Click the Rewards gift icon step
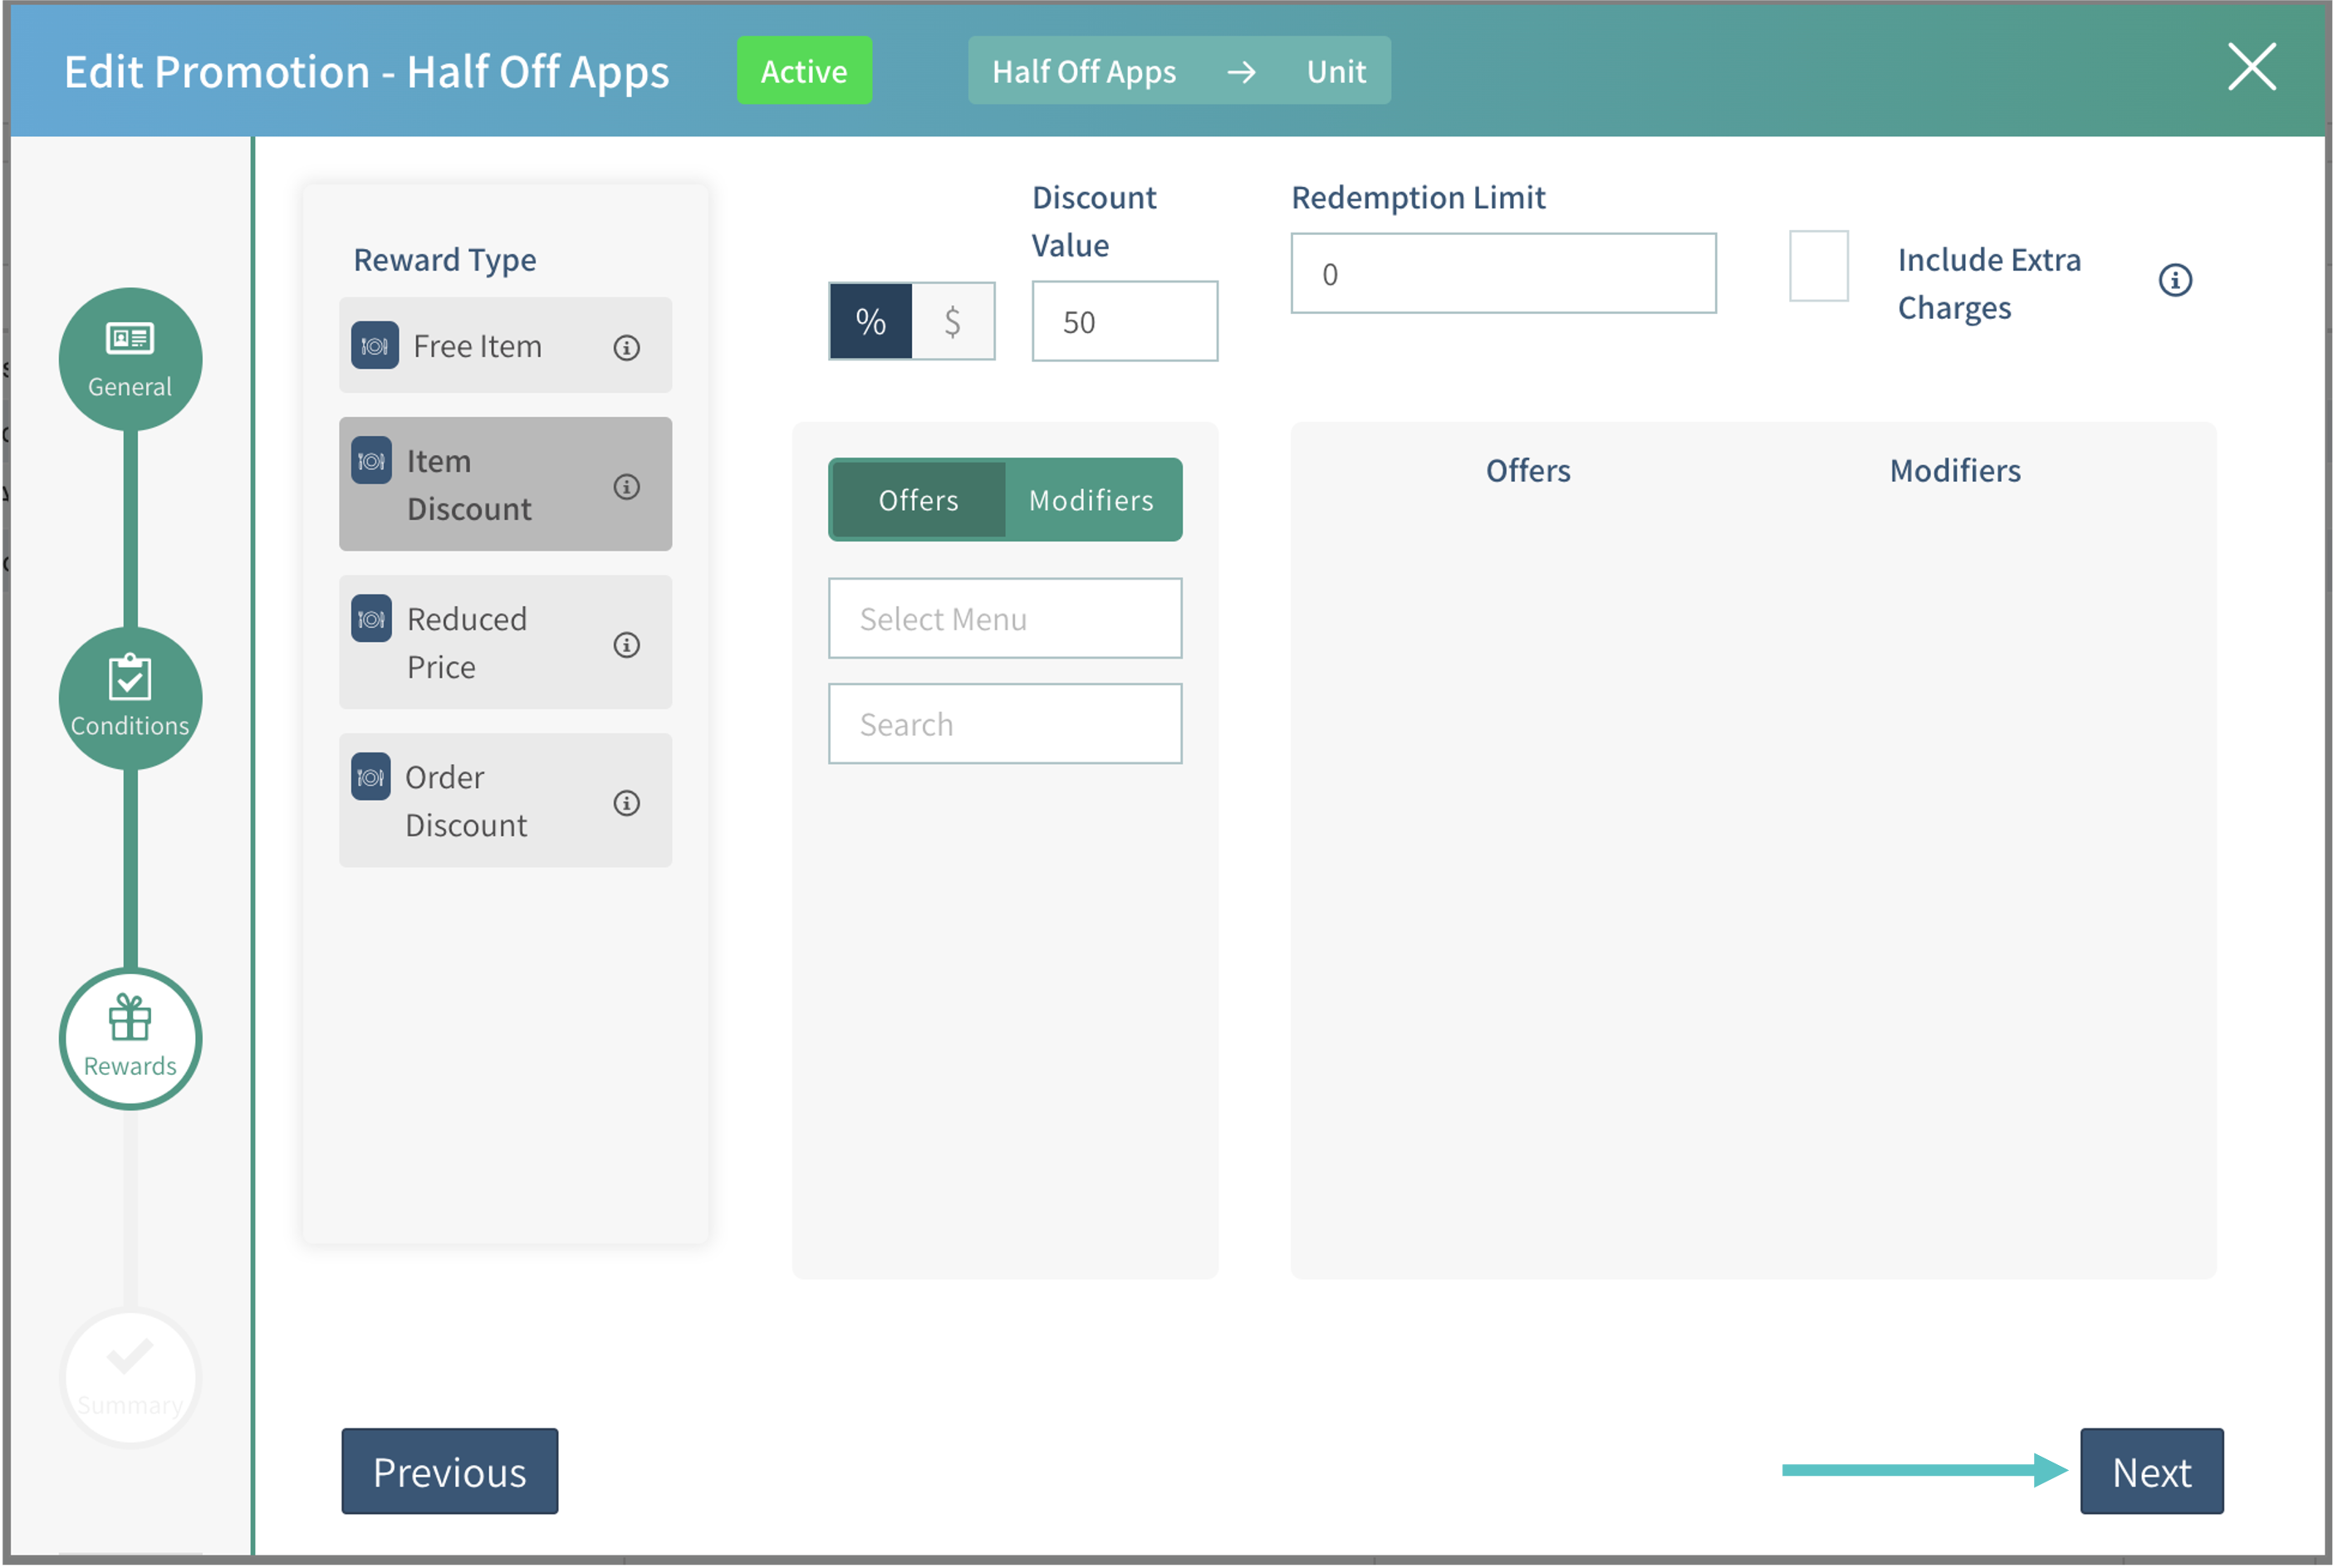Image resolution: width=2333 pixels, height=1568 pixels. tap(130, 1038)
